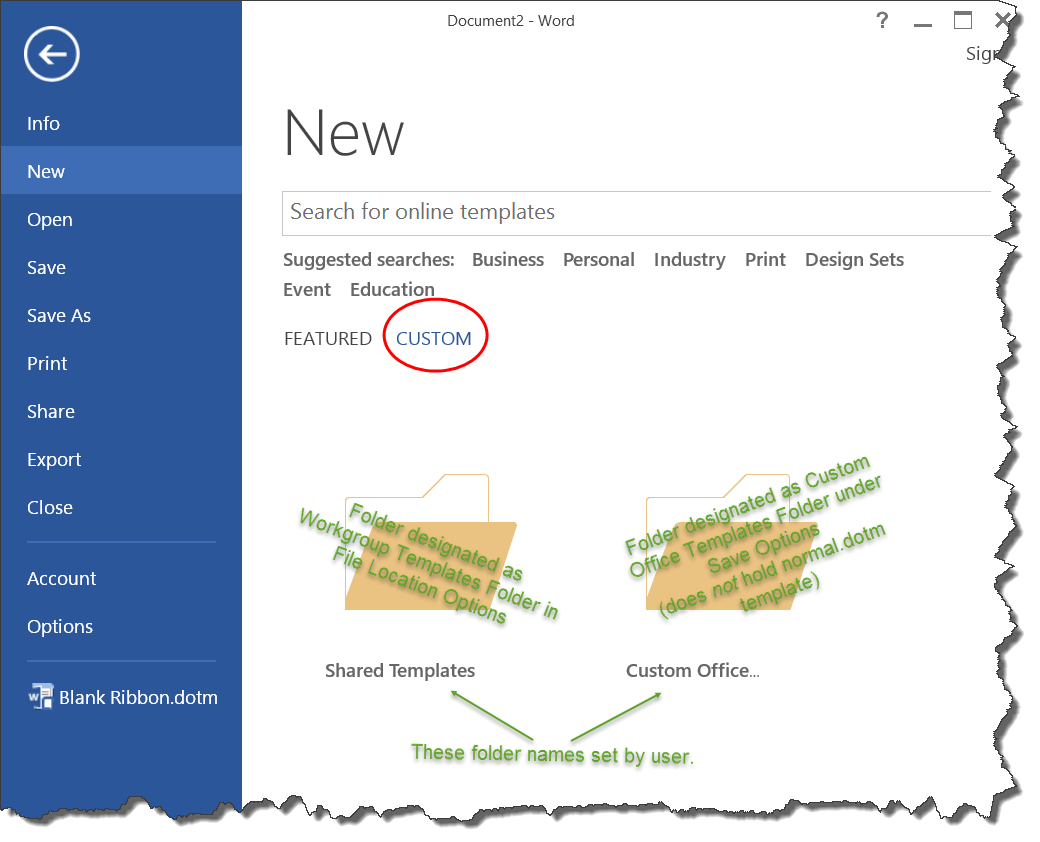Screen dimensions: 1040x842
Task: Open the Export page in the sidebar
Action: tap(54, 460)
